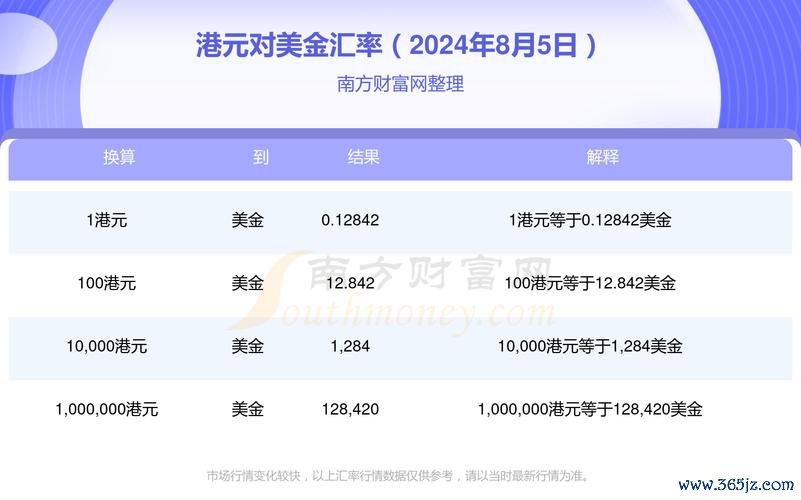Click the text 10,000港元等于1,284美金
This screenshot has height=500, width=801.
pyautogui.click(x=590, y=347)
